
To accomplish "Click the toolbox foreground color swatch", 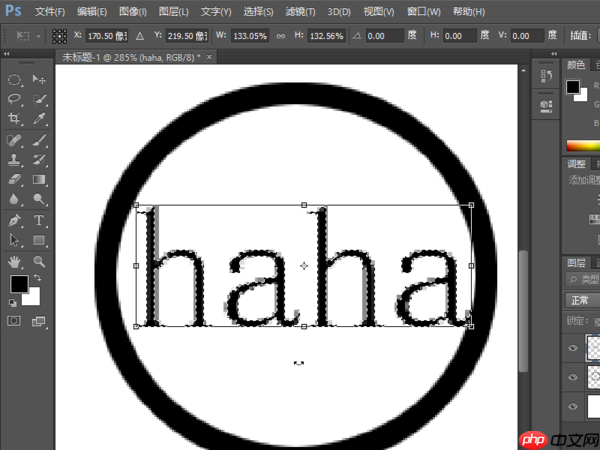I will 19,284.
